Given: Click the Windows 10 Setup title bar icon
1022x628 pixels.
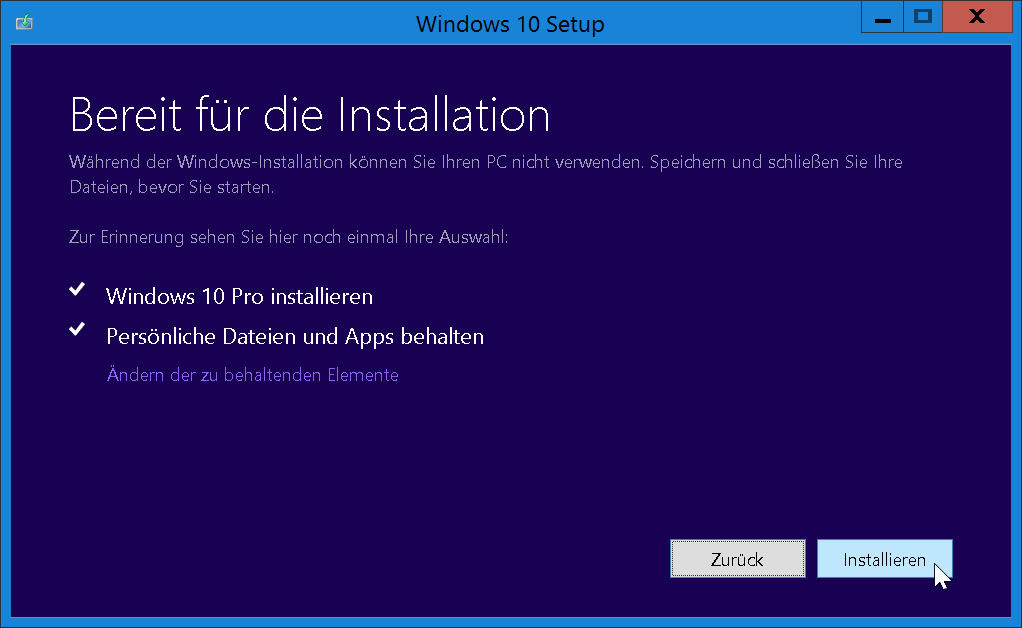Looking at the screenshot, I should [x=24, y=23].
